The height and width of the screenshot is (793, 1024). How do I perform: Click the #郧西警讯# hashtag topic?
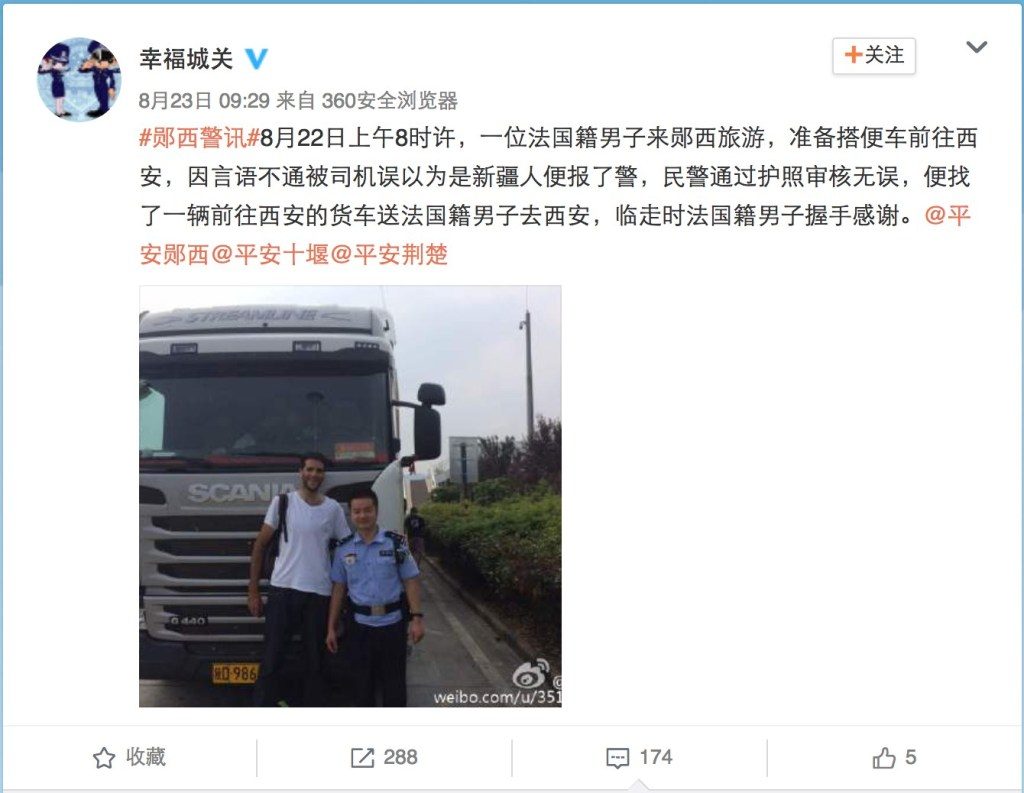pos(200,138)
